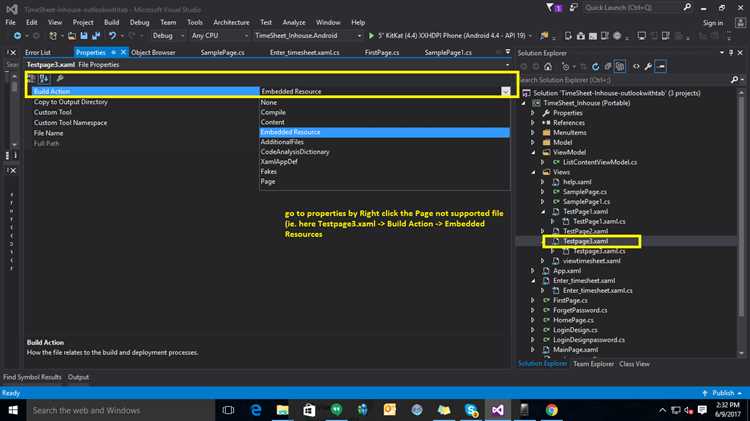
Task: Choose Content in the Build Action list
Action: point(385,122)
